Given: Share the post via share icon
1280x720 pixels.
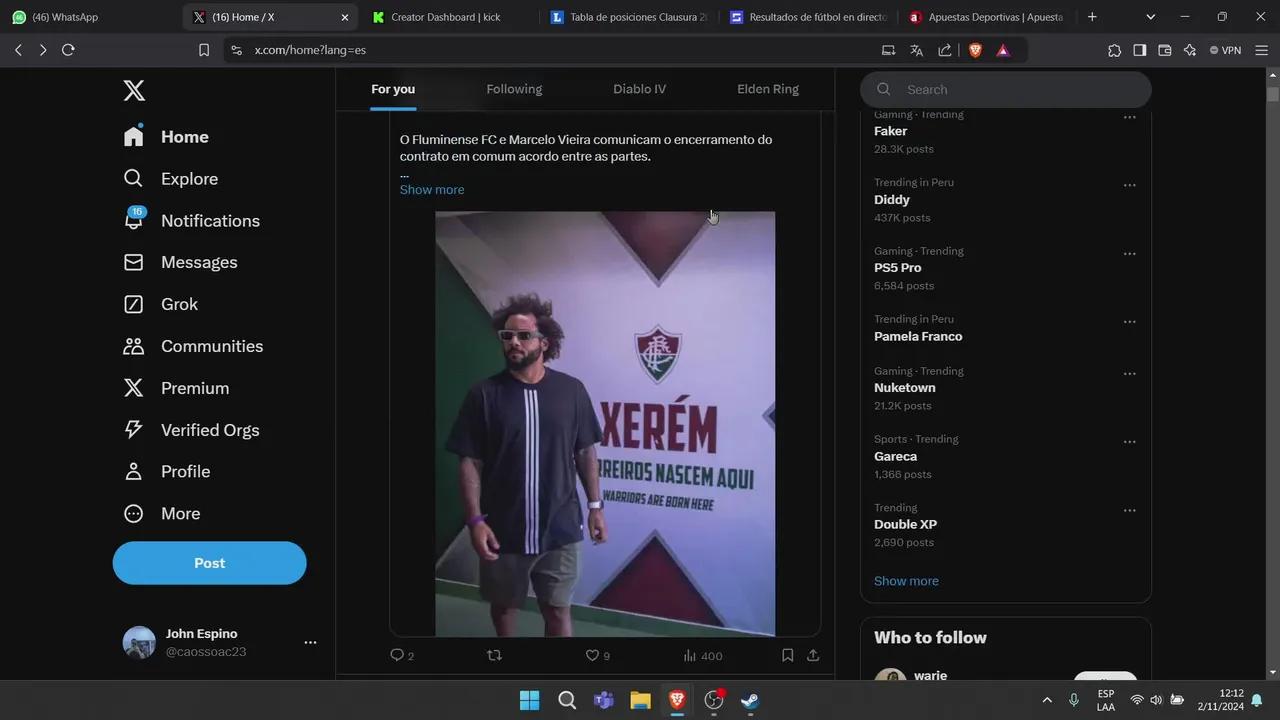Looking at the screenshot, I should point(813,656).
